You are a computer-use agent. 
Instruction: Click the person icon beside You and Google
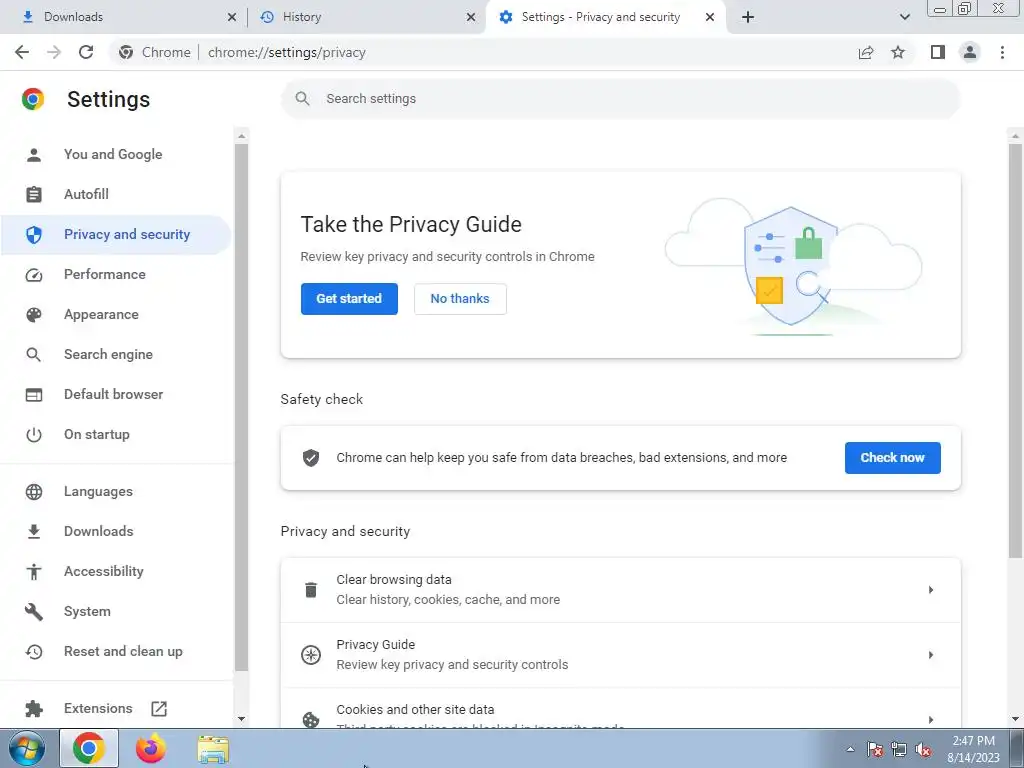tap(33, 155)
